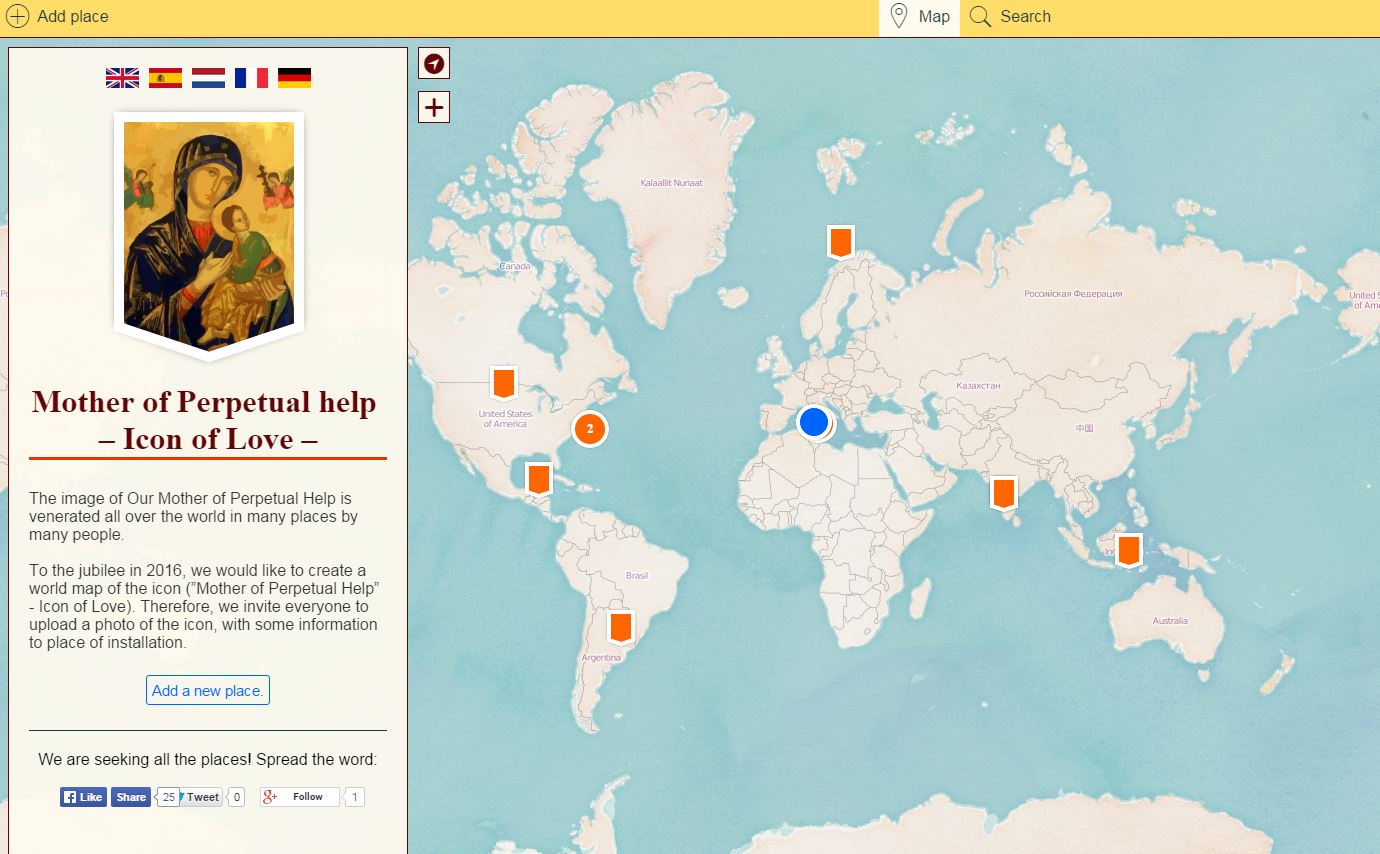Click the Facebook Like button
The height and width of the screenshot is (854, 1380).
coord(83,797)
